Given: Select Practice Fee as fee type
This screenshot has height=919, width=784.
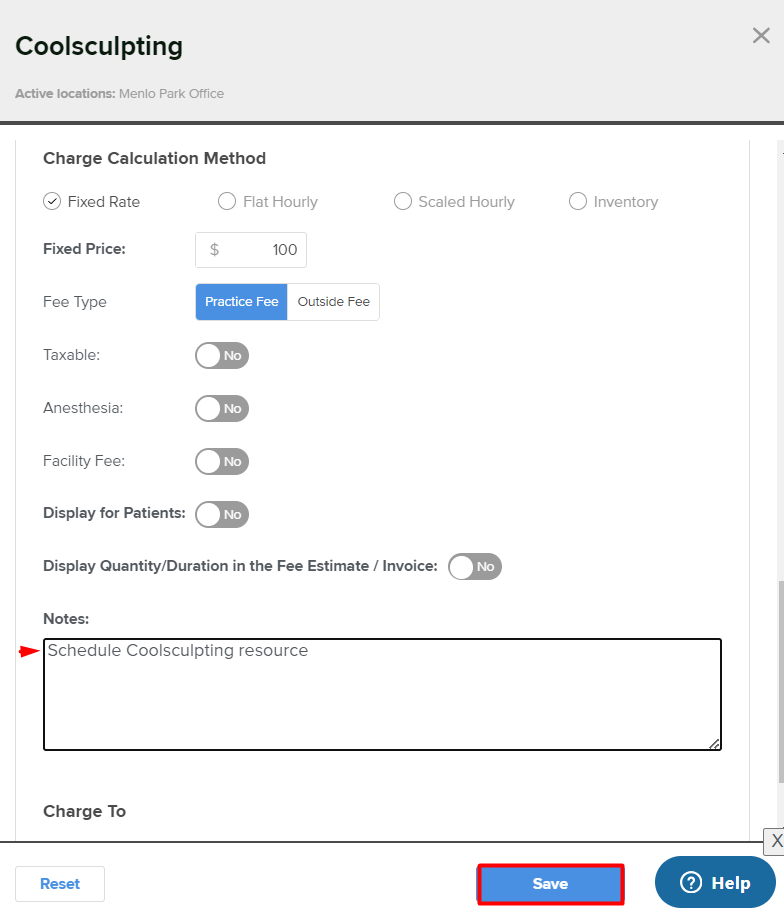Looking at the screenshot, I should pos(241,302).
